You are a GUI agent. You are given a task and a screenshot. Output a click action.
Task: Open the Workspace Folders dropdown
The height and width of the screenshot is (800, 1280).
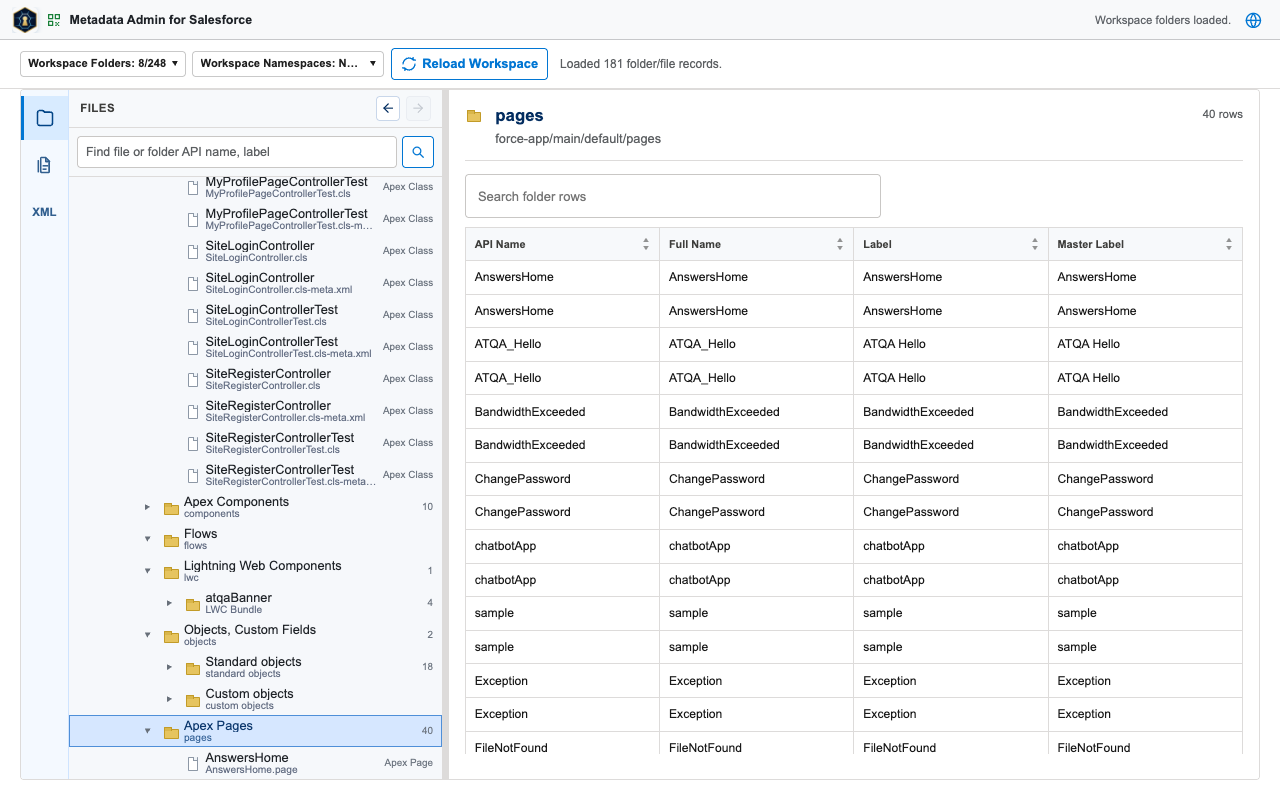coord(103,63)
